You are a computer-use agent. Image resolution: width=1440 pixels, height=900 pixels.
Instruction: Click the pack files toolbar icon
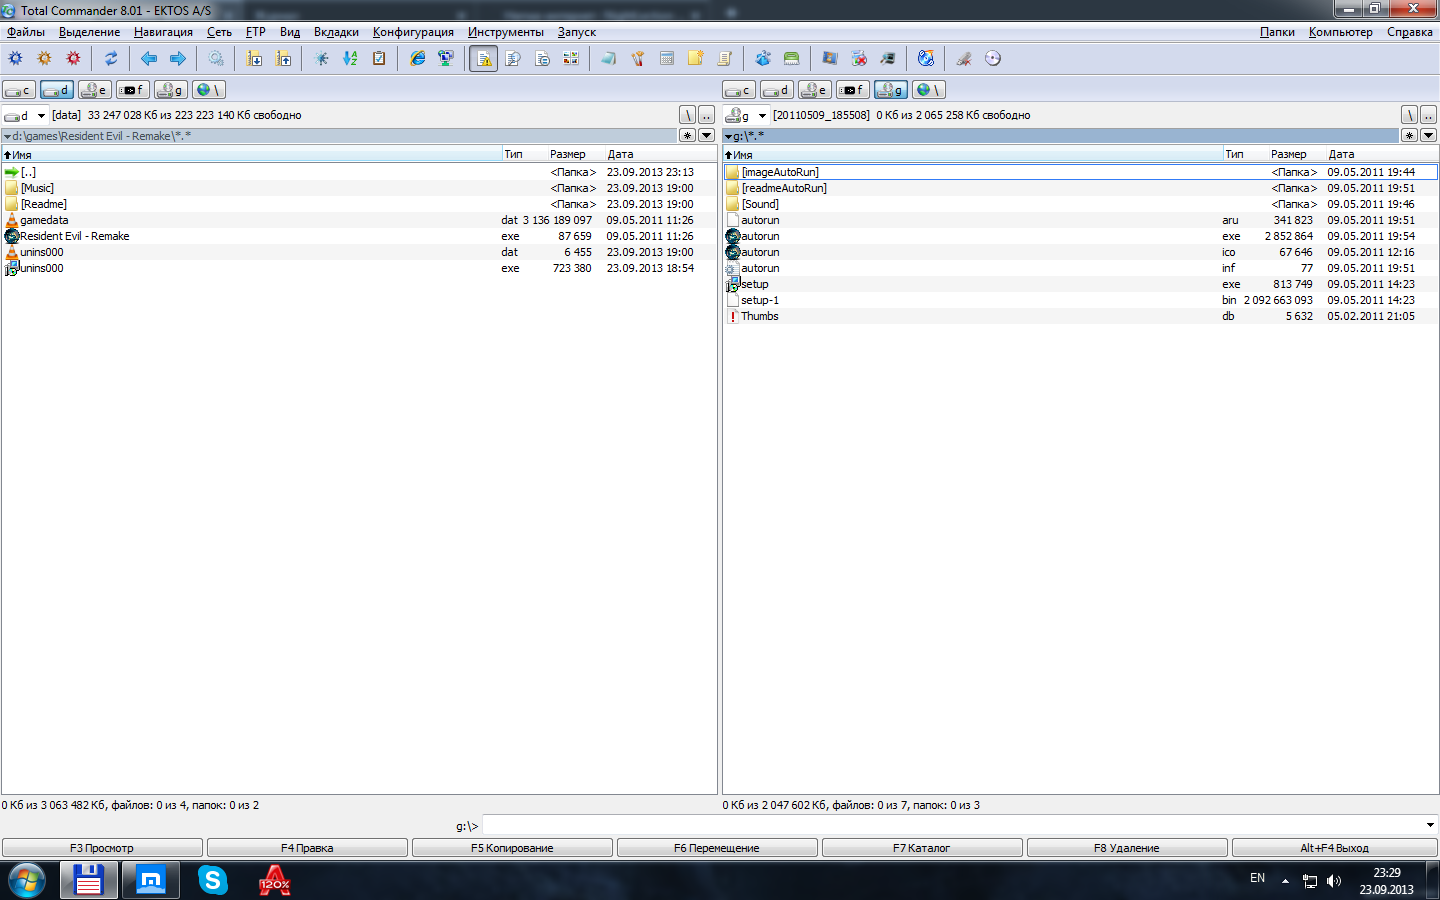pyautogui.click(x=254, y=58)
